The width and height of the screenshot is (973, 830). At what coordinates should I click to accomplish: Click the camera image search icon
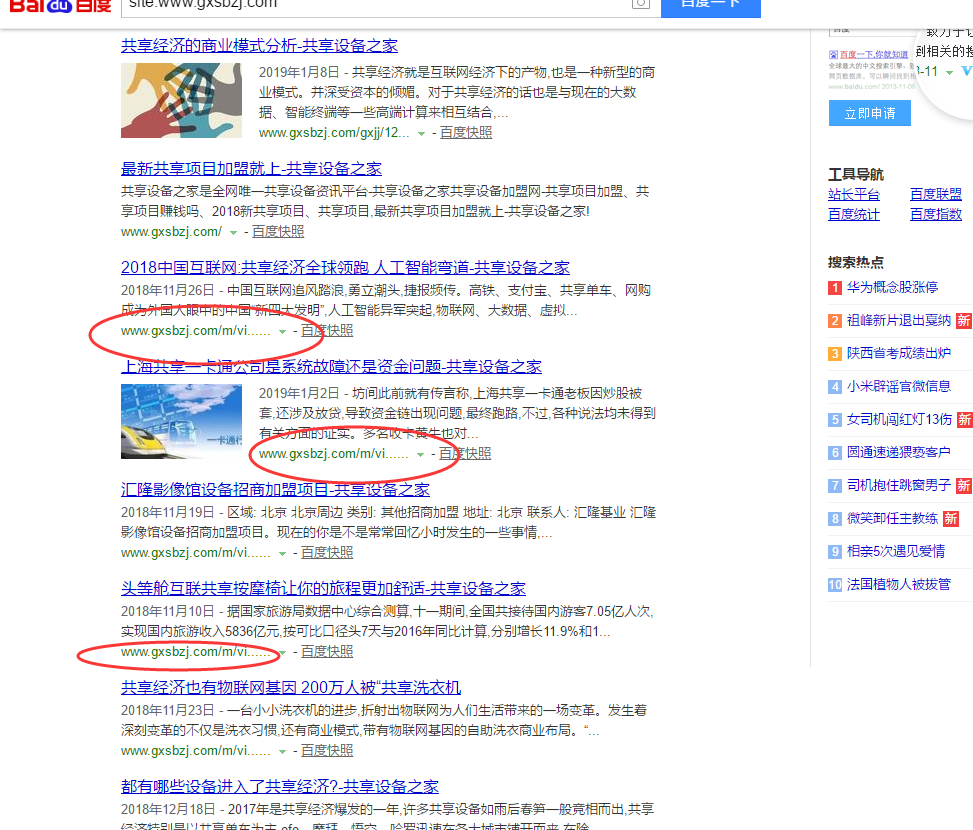pos(640,4)
